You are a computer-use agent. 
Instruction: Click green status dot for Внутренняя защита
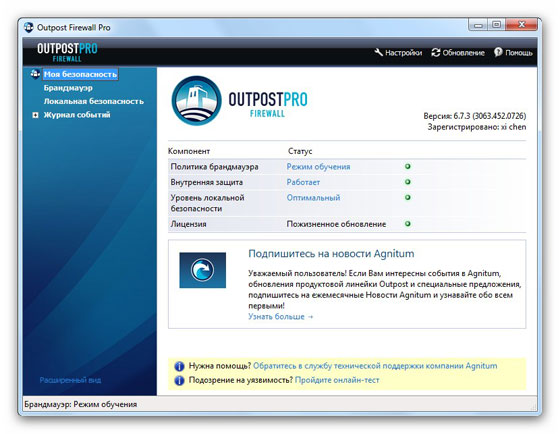click(408, 182)
